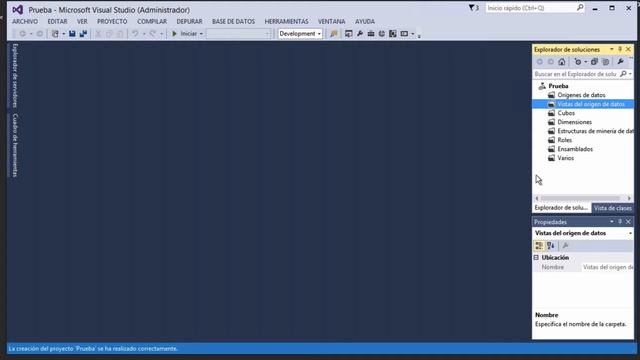Open the PROYECTO menu
Screen dimensions: 640x360
click(112, 21)
